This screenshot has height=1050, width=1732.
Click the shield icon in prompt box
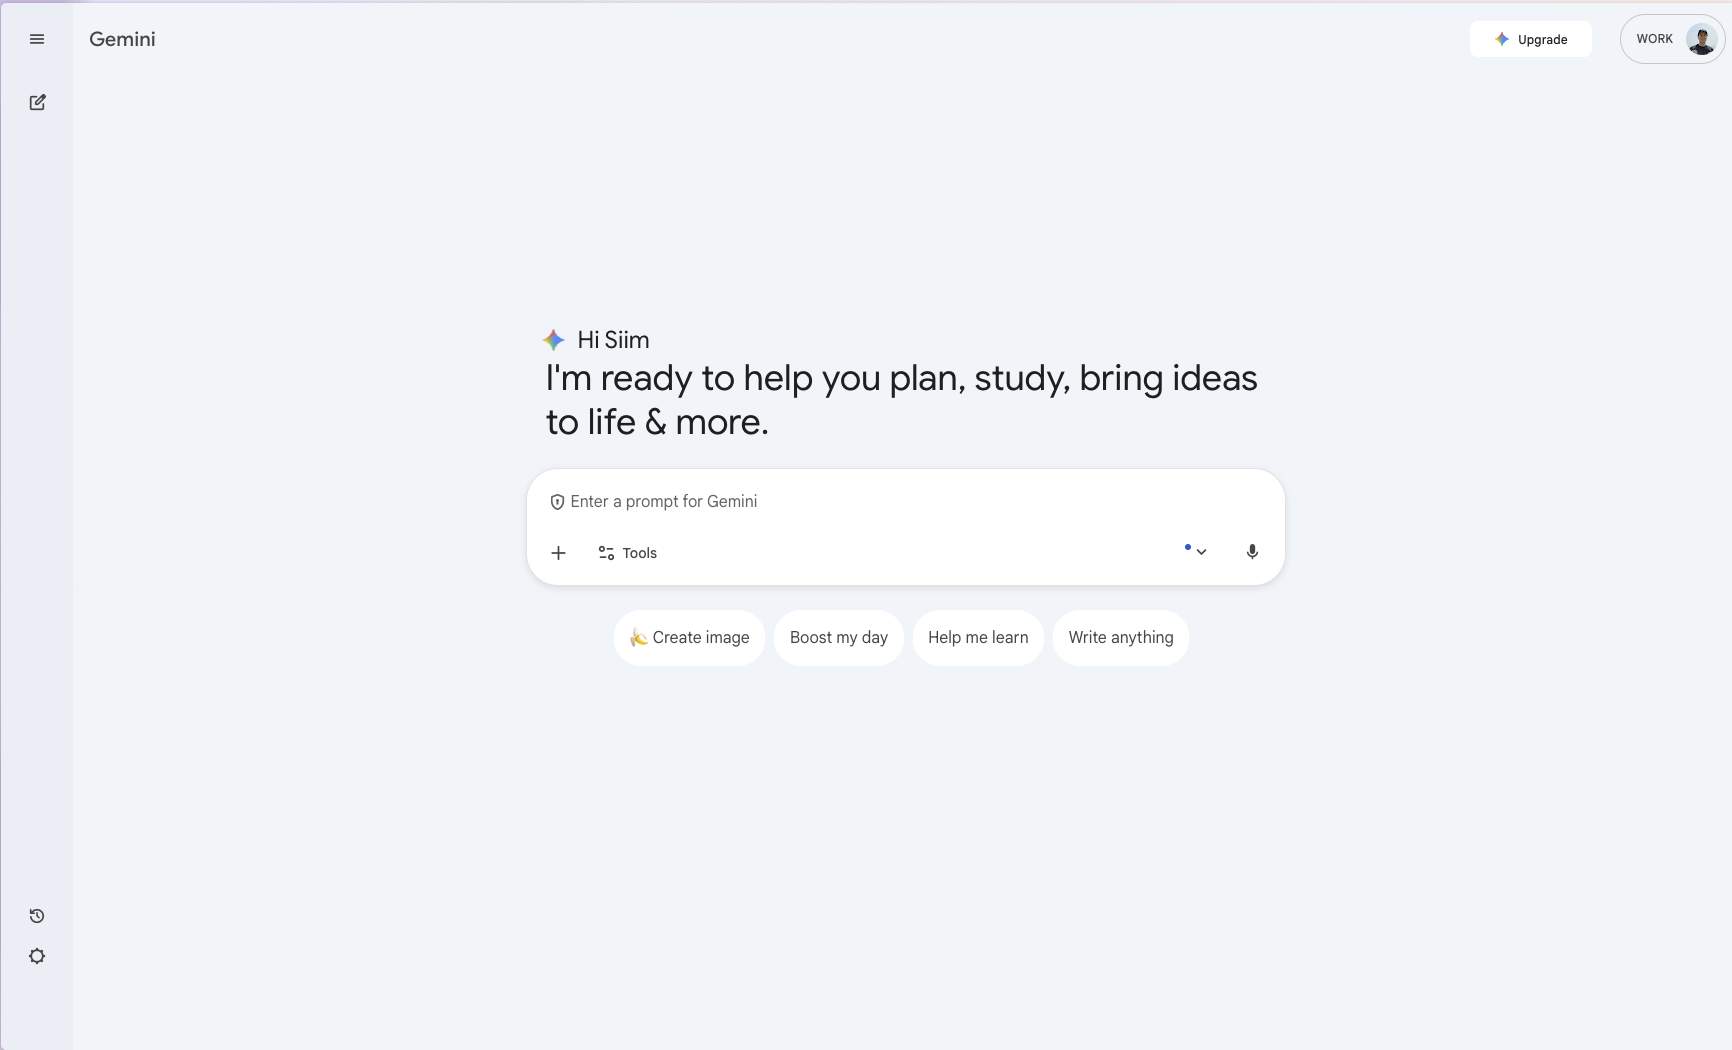557,502
